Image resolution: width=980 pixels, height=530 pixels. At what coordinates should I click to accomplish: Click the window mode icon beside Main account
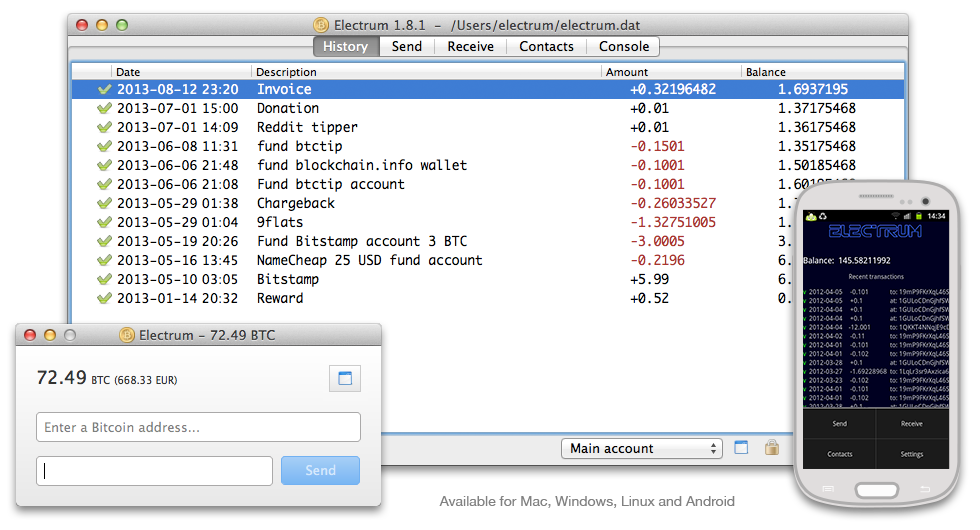click(741, 448)
